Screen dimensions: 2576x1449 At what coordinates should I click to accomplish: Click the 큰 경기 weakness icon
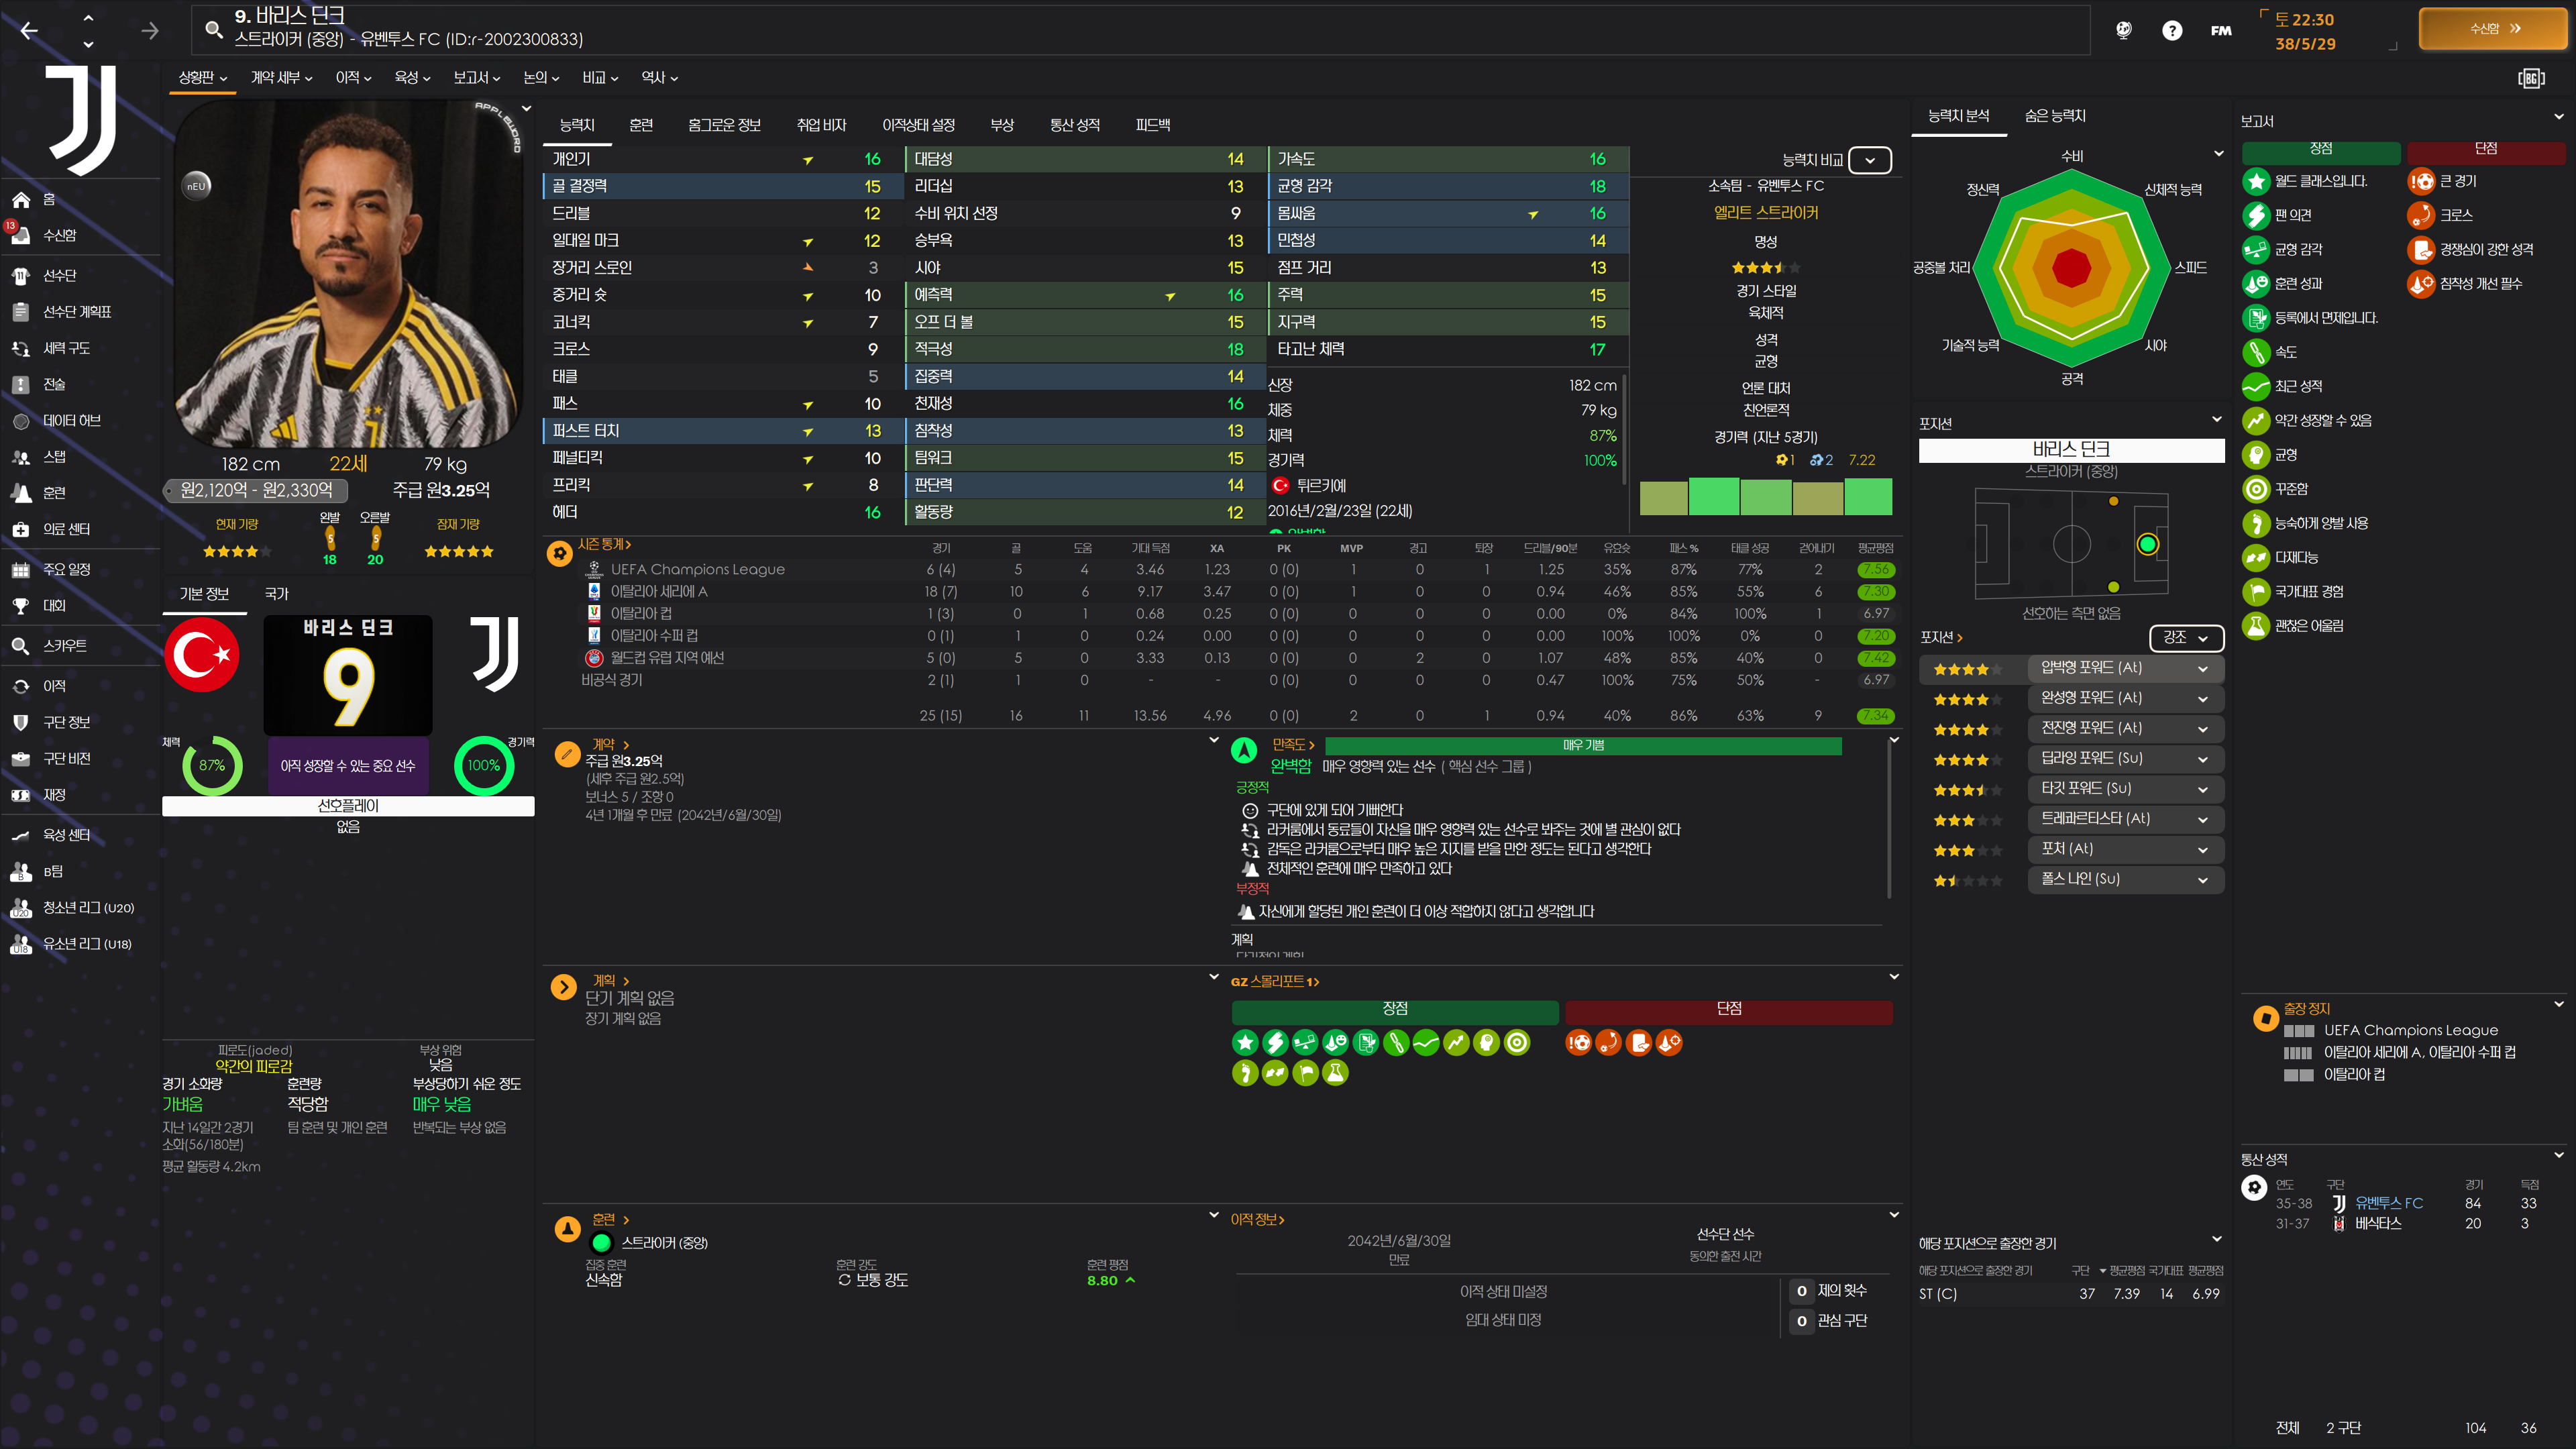[x=2421, y=181]
